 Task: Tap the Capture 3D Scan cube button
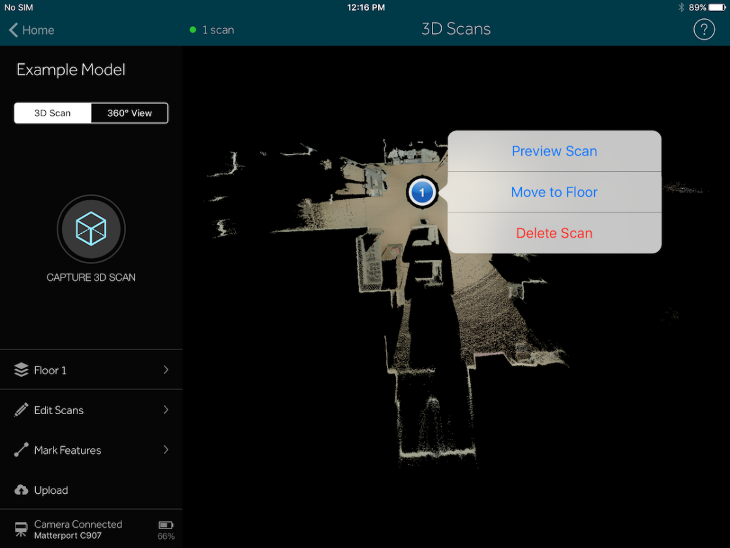pyautogui.click(x=91, y=229)
